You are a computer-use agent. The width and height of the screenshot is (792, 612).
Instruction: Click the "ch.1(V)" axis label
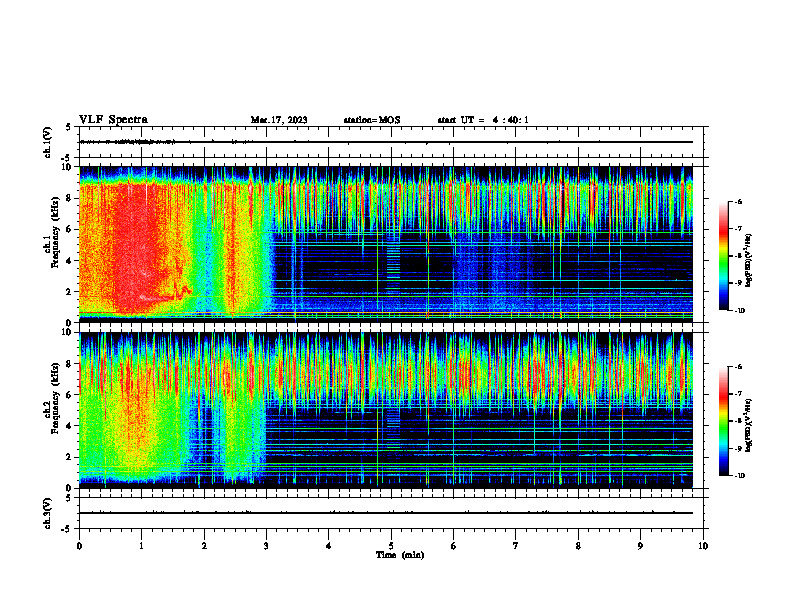tap(48, 142)
